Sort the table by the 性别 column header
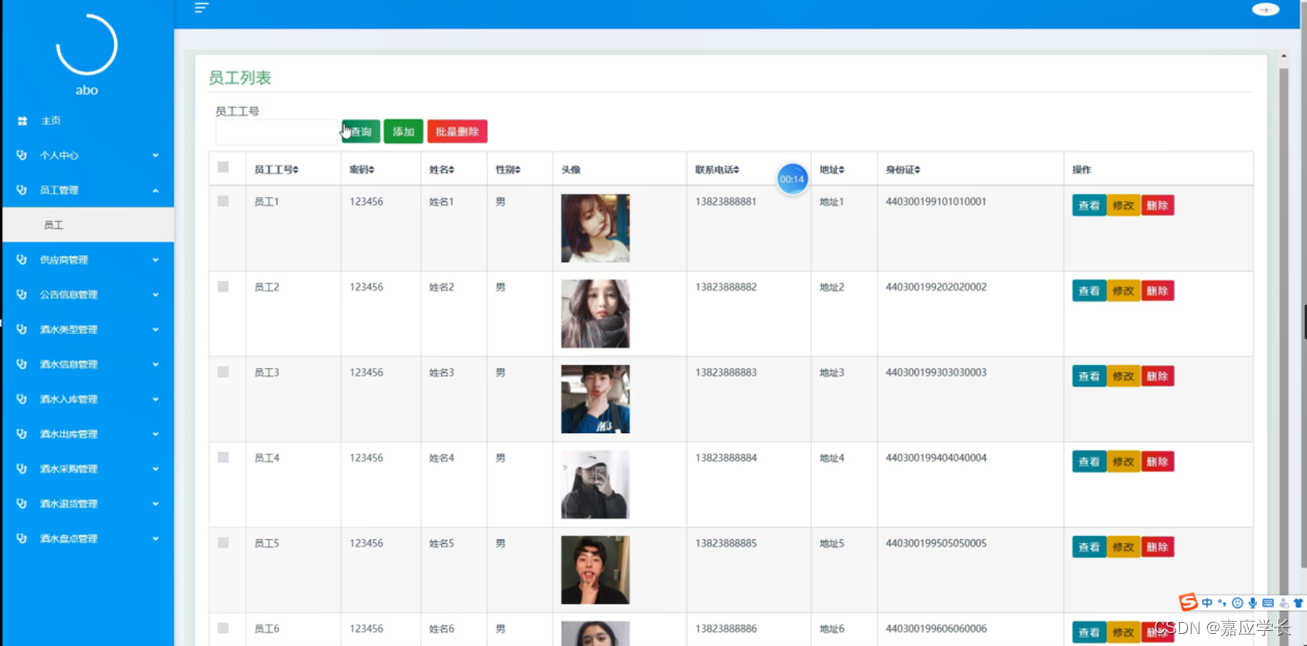This screenshot has height=646, width=1307. (x=508, y=170)
